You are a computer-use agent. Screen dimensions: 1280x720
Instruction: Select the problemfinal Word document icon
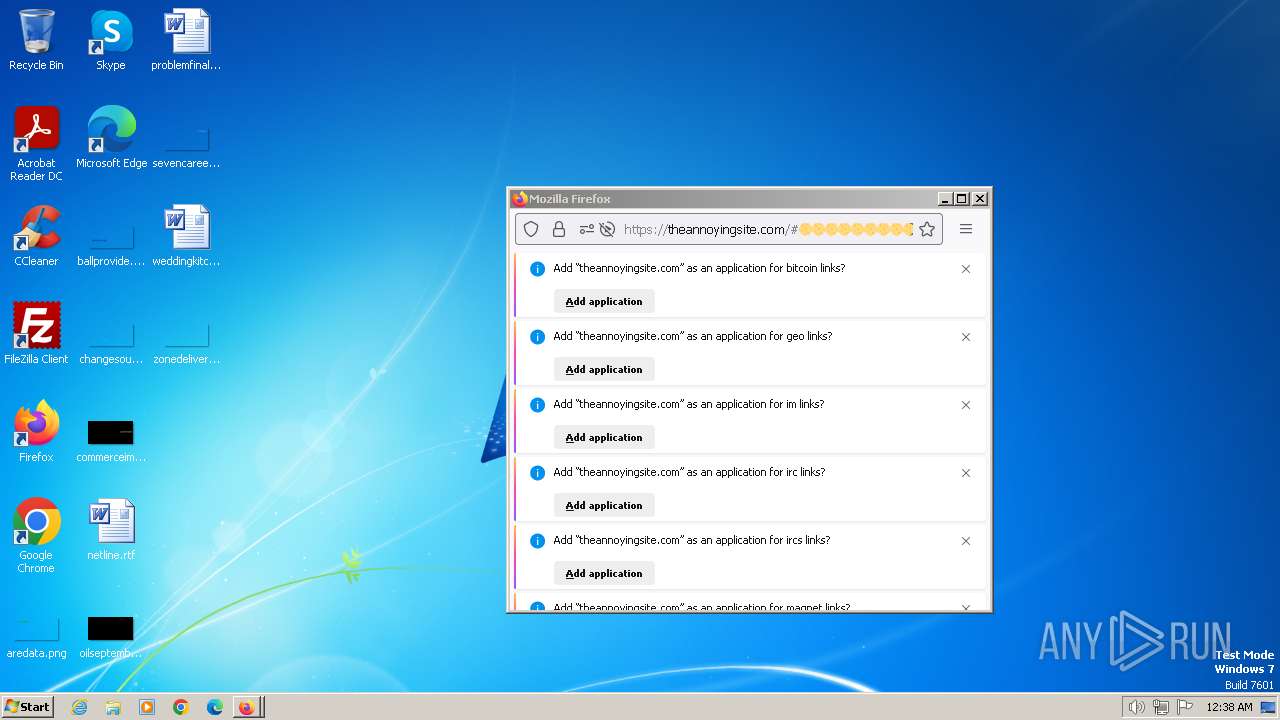click(x=186, y=40)
